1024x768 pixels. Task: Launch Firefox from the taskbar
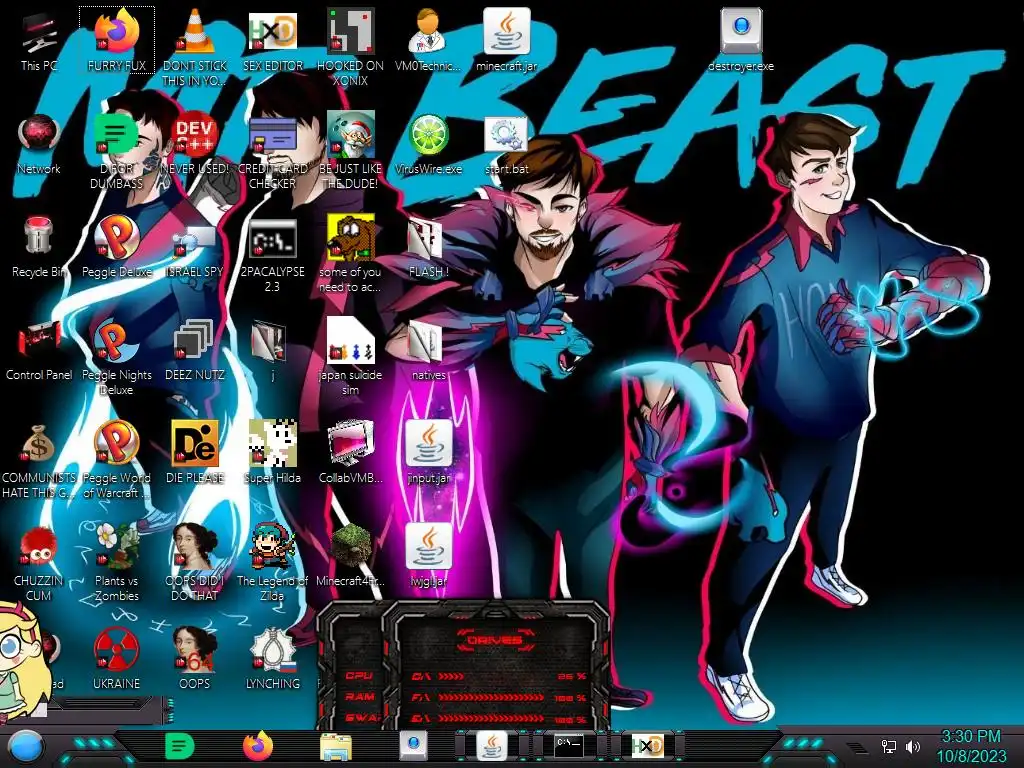point(258,746)
